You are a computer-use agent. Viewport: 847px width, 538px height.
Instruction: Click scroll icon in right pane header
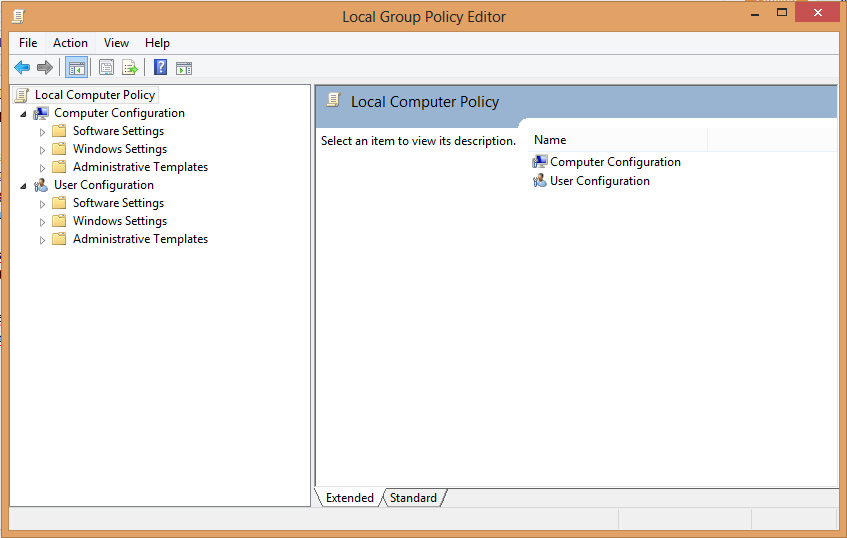(x=333, y=100)
